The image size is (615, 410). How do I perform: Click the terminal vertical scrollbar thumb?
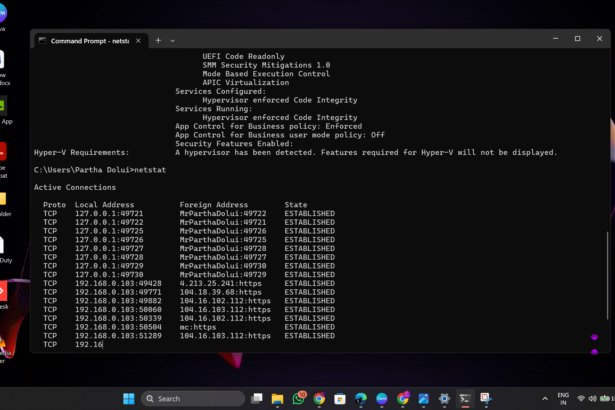(607, 275)
